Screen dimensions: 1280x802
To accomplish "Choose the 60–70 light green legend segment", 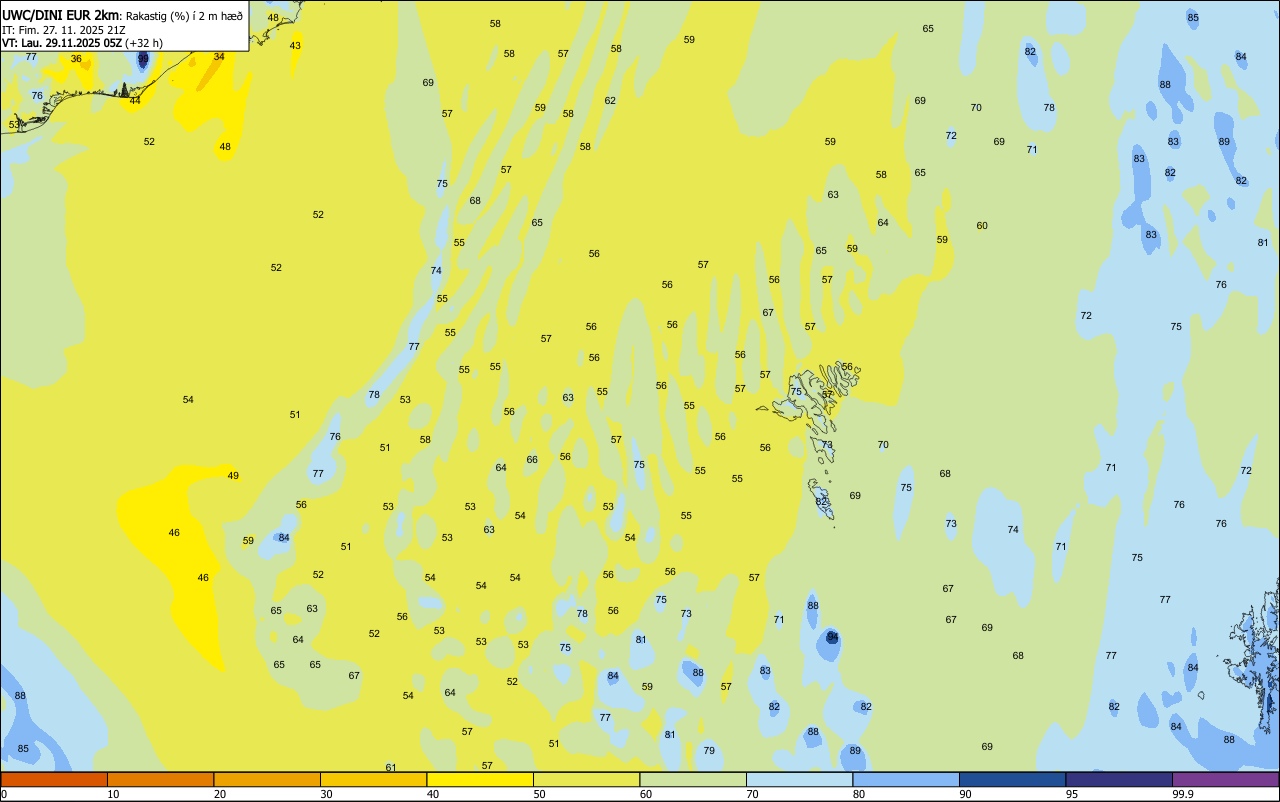I will [693, 779].
